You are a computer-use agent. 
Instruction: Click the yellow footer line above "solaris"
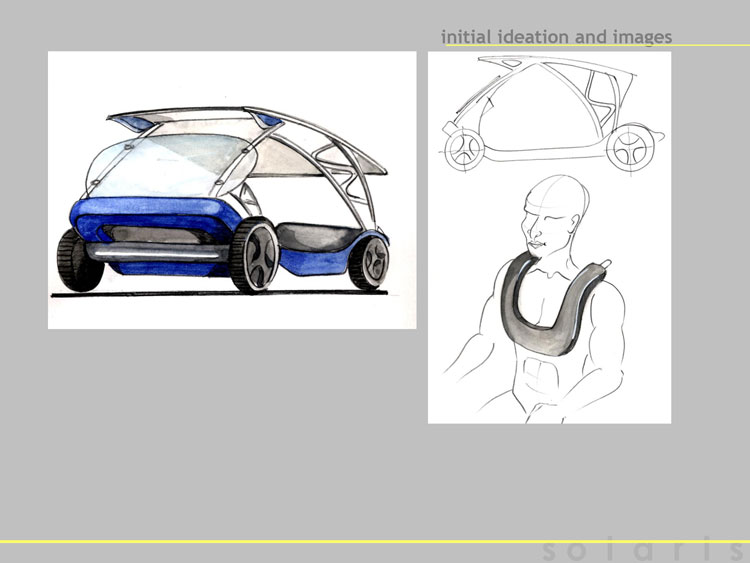(x=375, y=541)
